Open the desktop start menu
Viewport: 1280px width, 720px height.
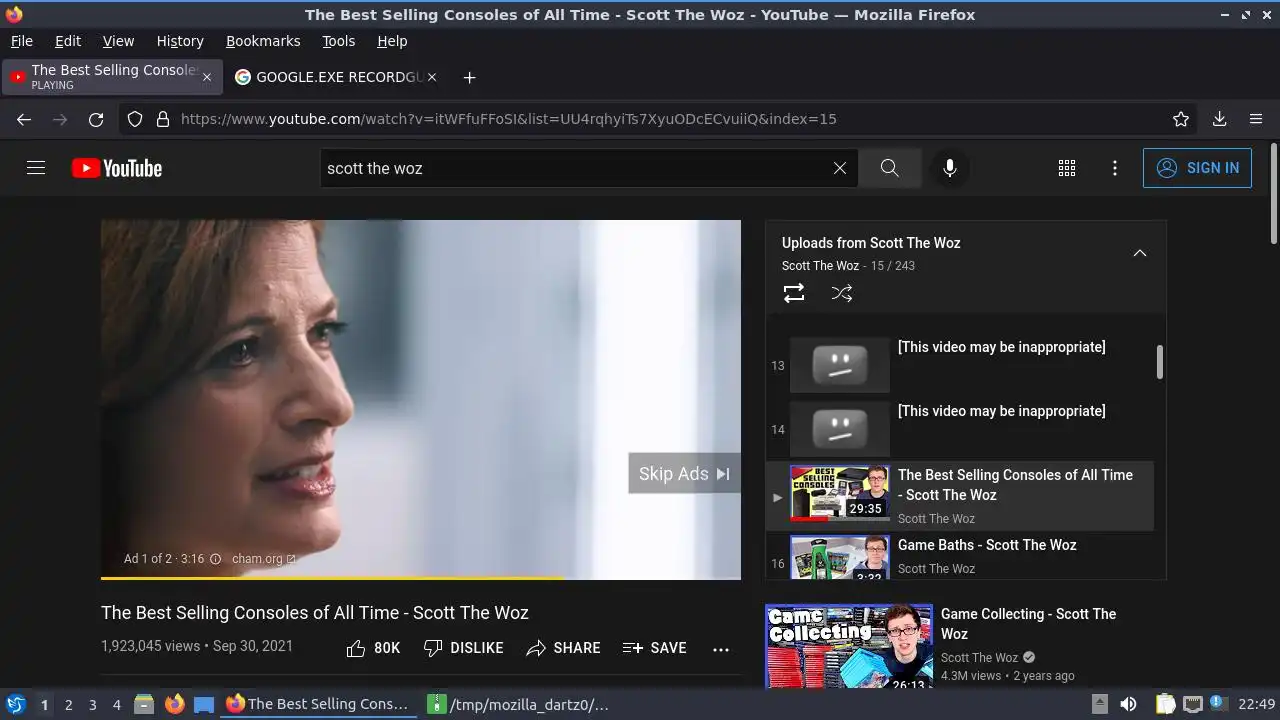15,704
